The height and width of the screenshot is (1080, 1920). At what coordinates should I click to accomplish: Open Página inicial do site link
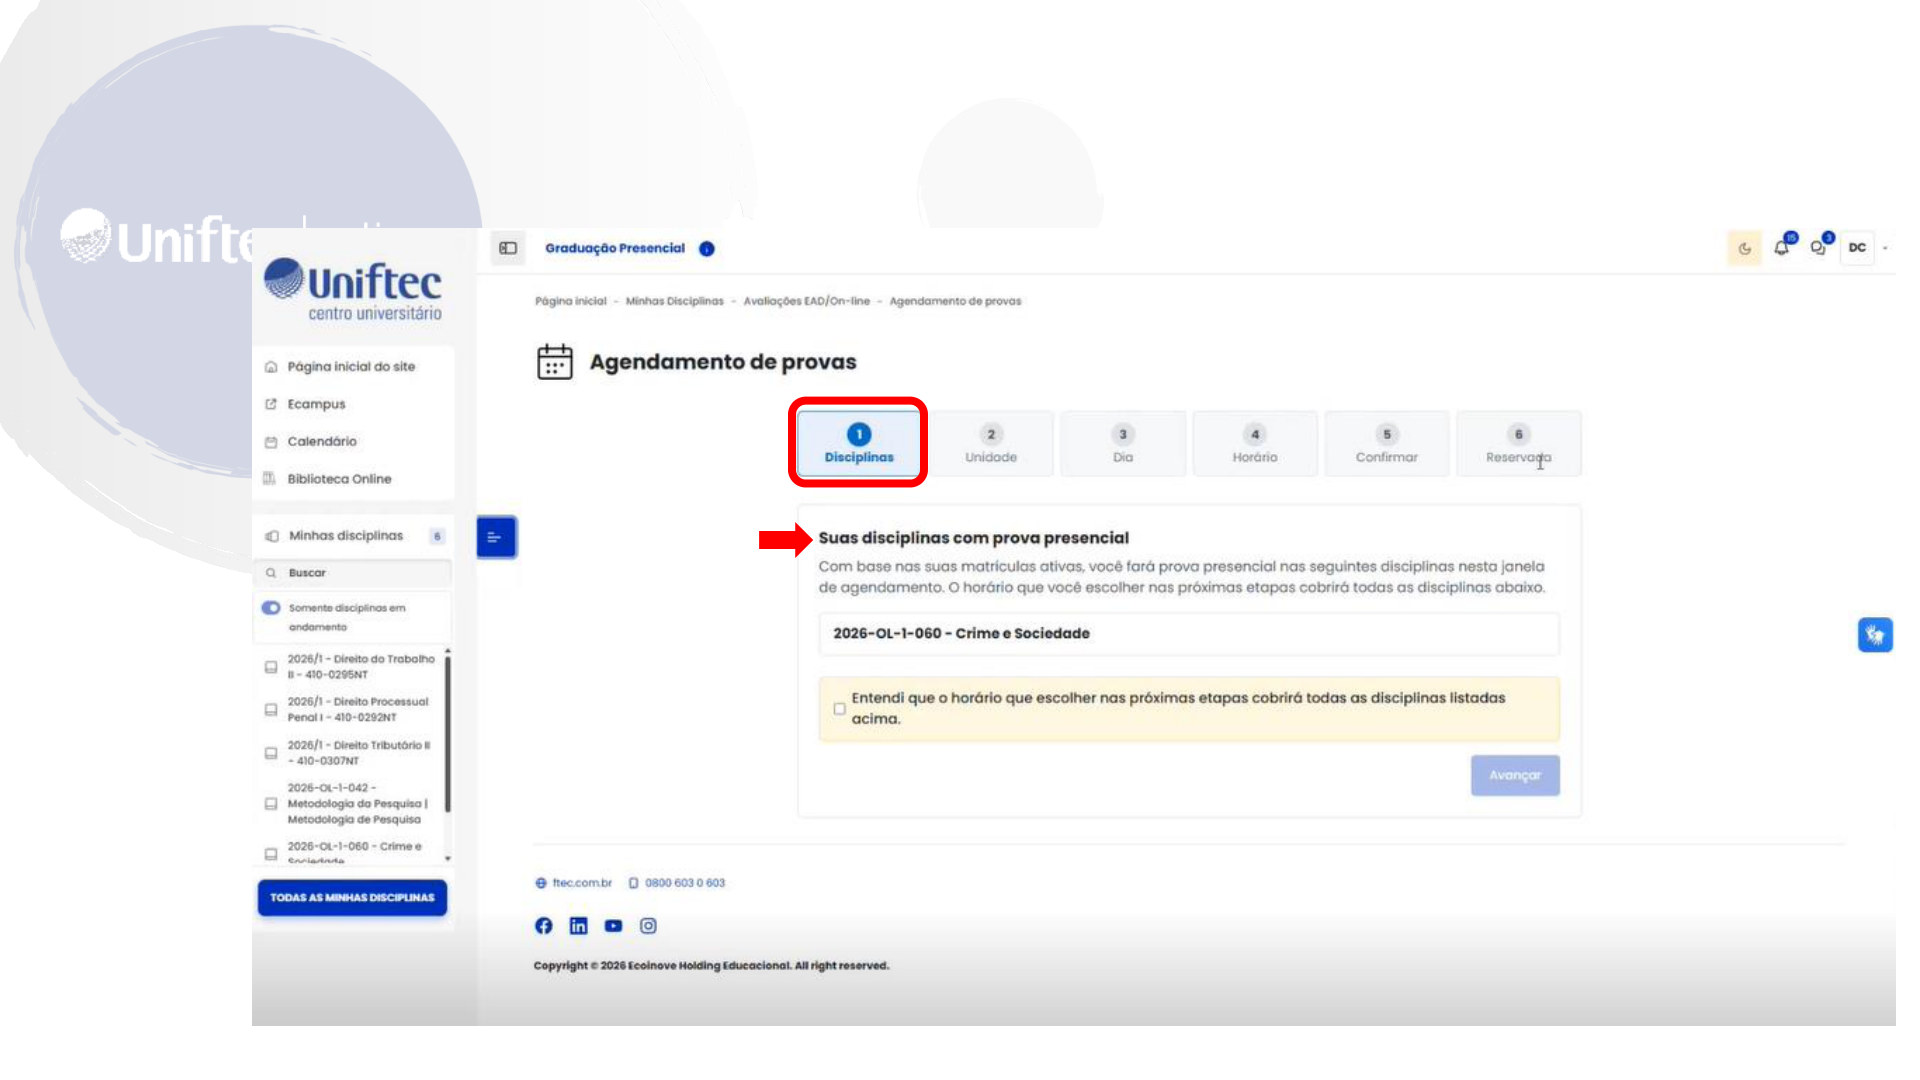pos(351,367)
